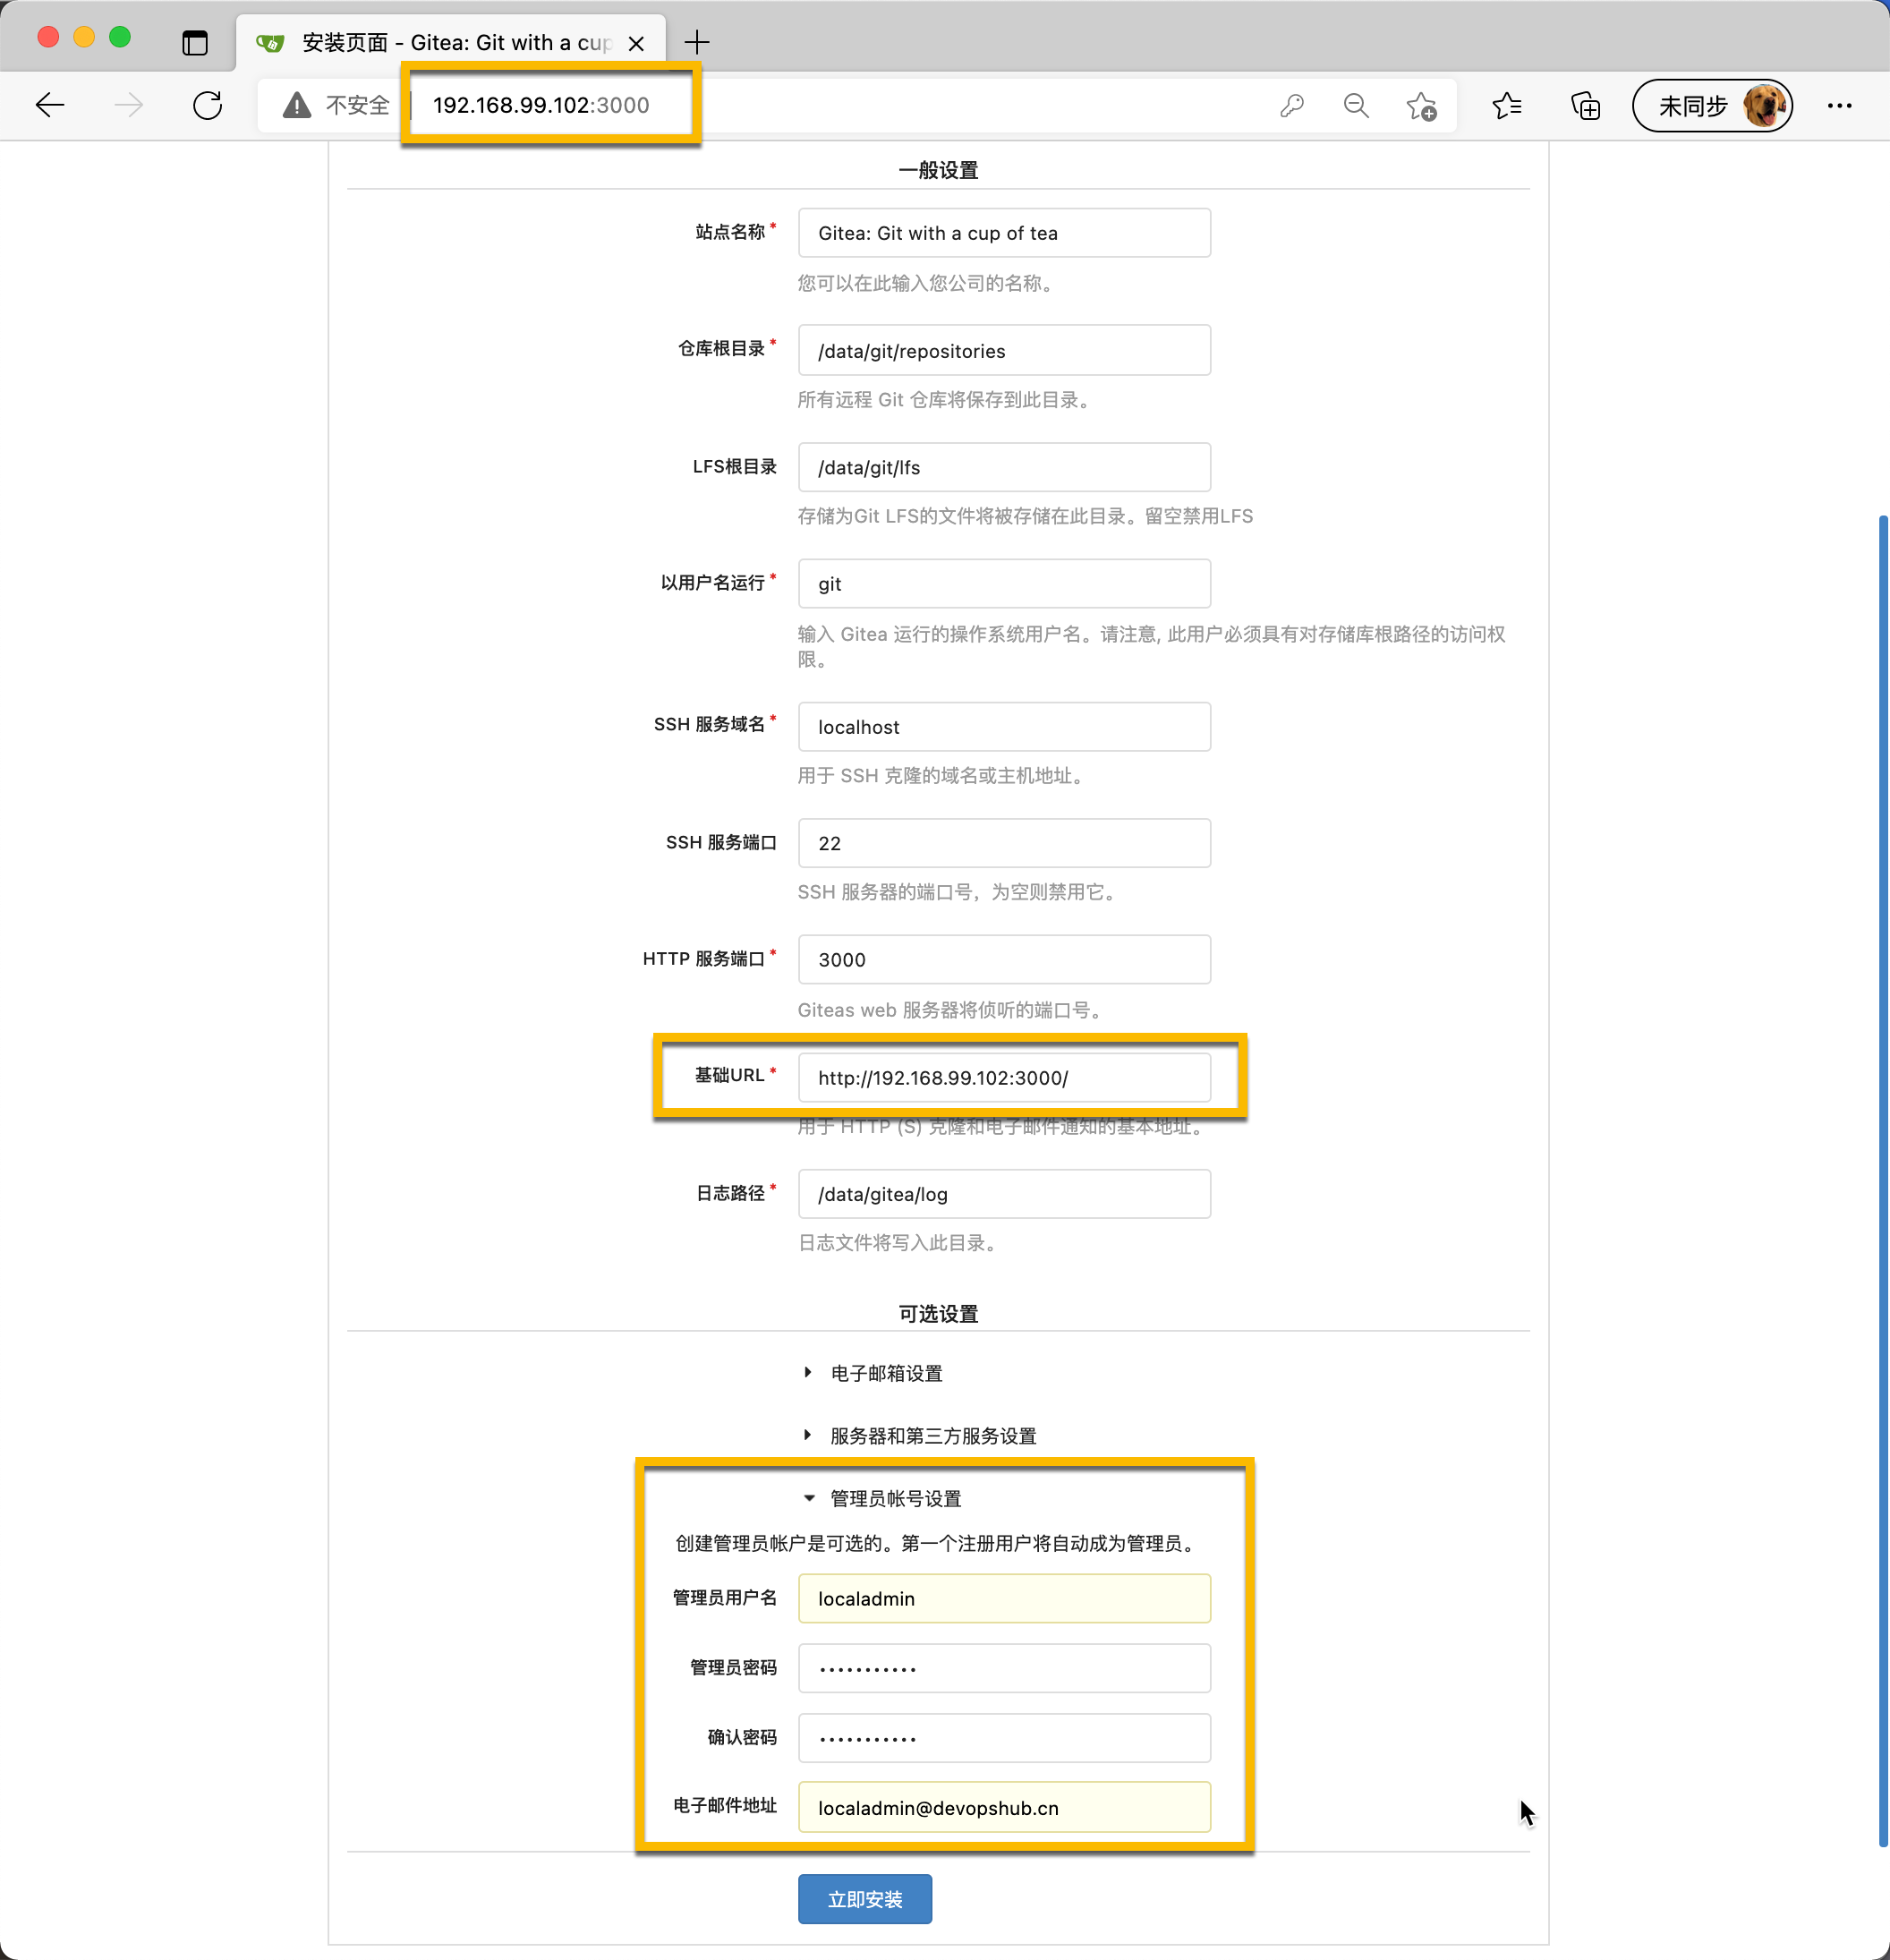Click the not-secure warning icon

coord(297,105)
